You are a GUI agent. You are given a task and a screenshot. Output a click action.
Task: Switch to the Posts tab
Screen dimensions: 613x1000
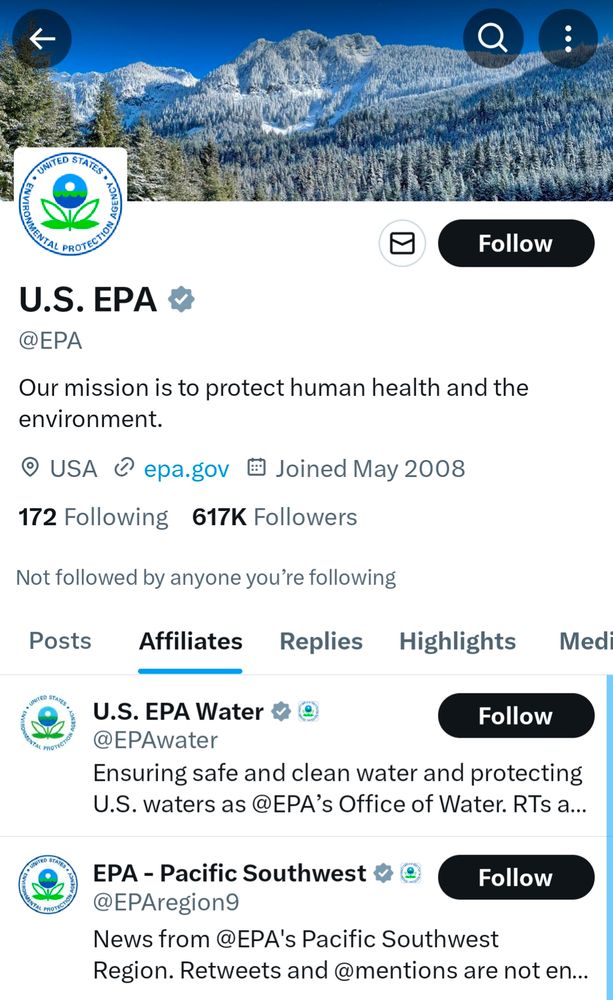[60, 641]
